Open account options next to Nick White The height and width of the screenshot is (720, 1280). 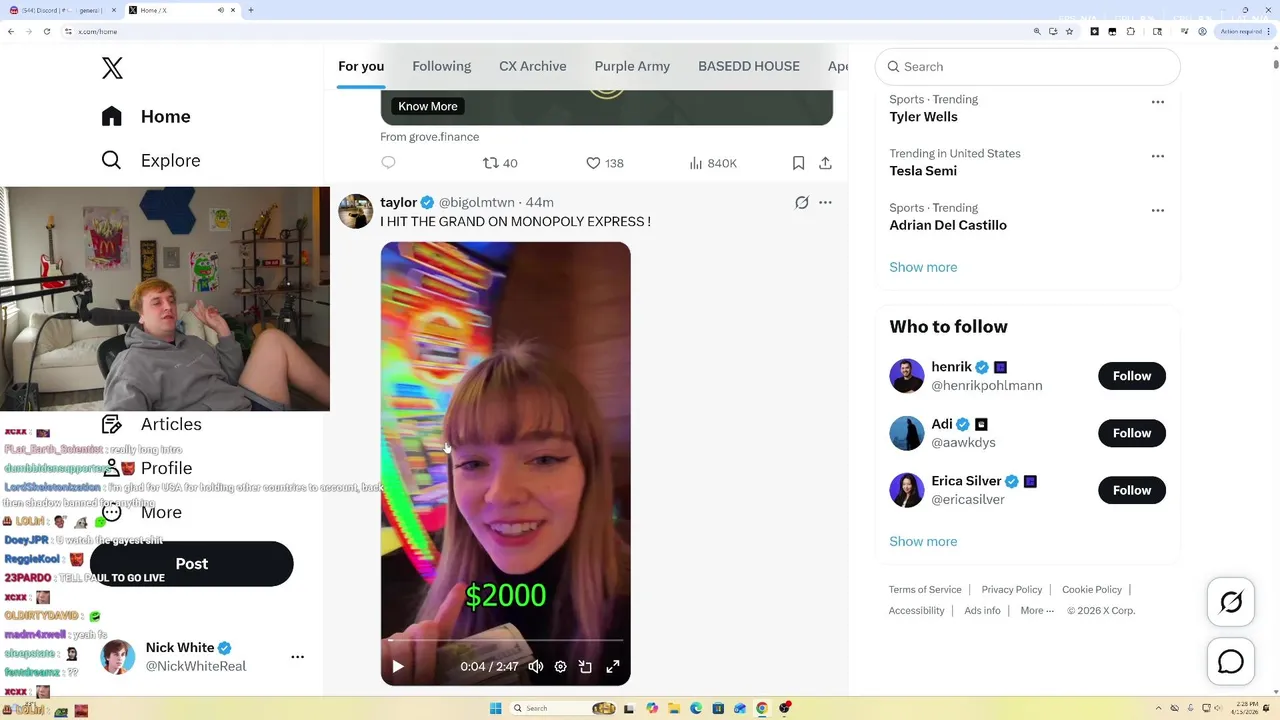point(297,657)
